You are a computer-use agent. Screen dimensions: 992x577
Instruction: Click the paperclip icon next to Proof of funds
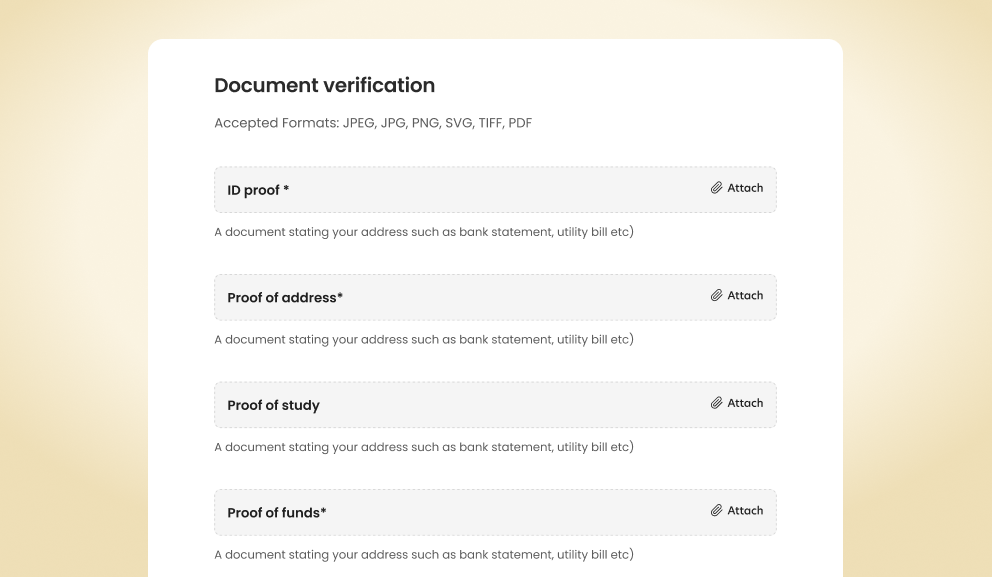(x=716, y=510)
